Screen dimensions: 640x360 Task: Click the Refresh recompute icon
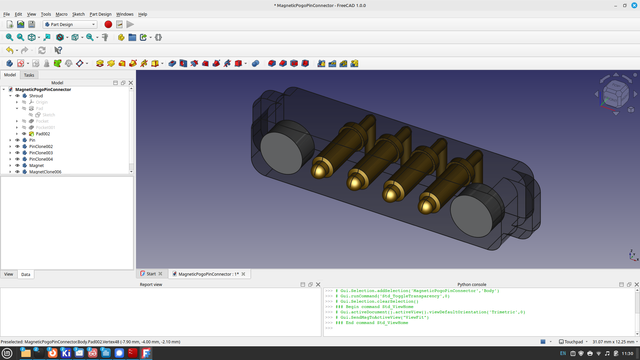[x=42, y=50]
